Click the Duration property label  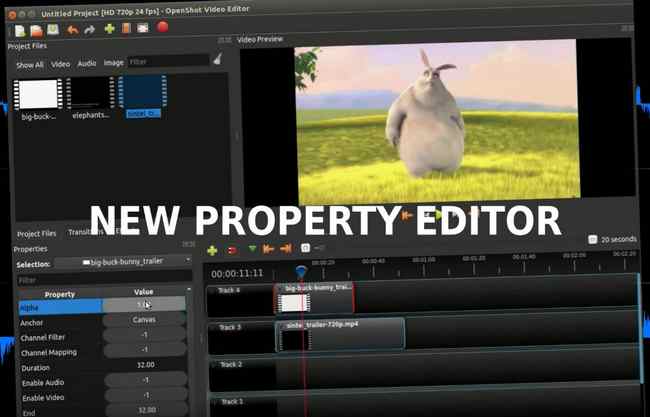36,368
